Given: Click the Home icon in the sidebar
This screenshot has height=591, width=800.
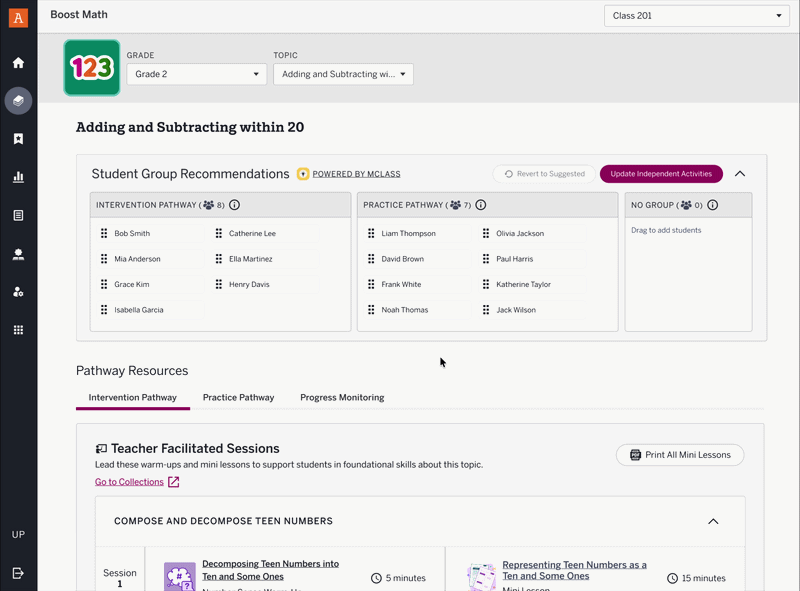Looking at the screenshot, I should [x=18, y=63].
